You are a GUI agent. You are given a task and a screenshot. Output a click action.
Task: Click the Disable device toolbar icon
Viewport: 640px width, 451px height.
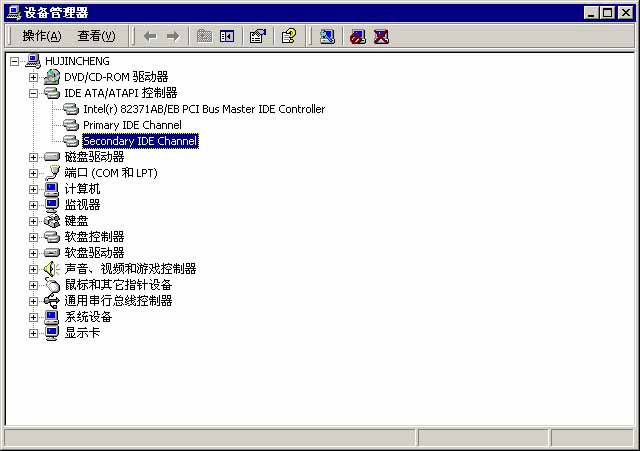358,36
